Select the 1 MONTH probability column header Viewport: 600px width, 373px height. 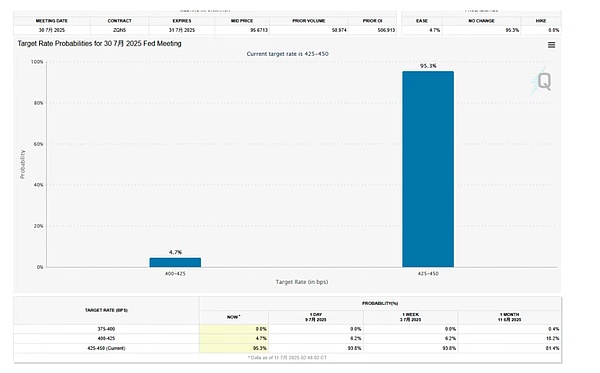pos(509,317)
